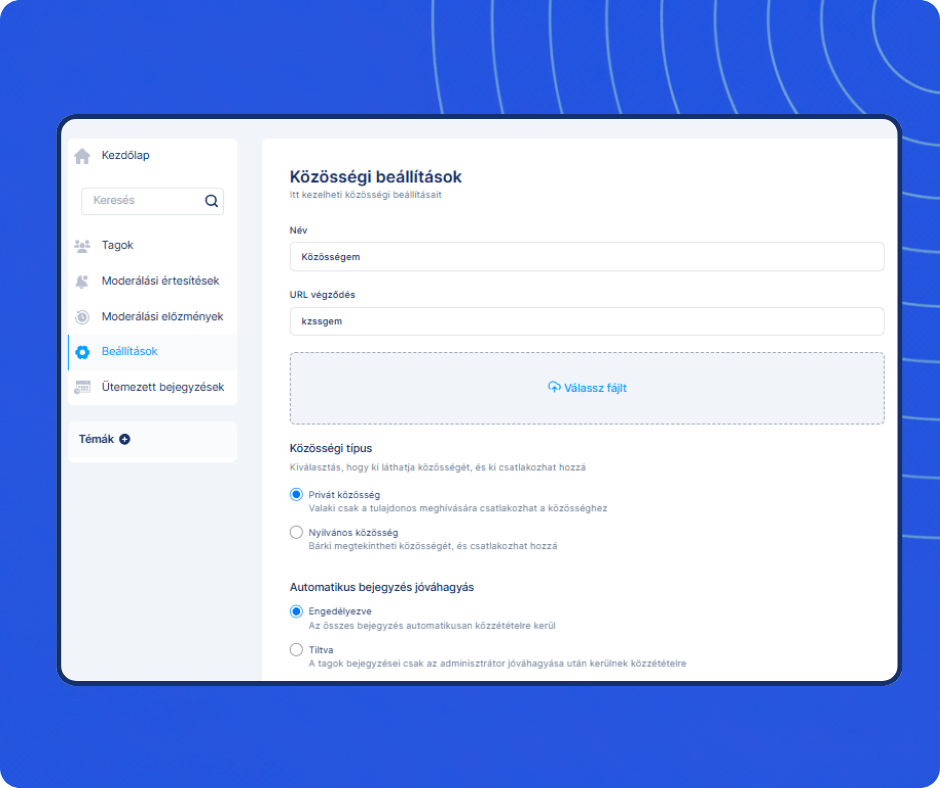Click the bell icon for Moderálási értesítések

[82, 281]
